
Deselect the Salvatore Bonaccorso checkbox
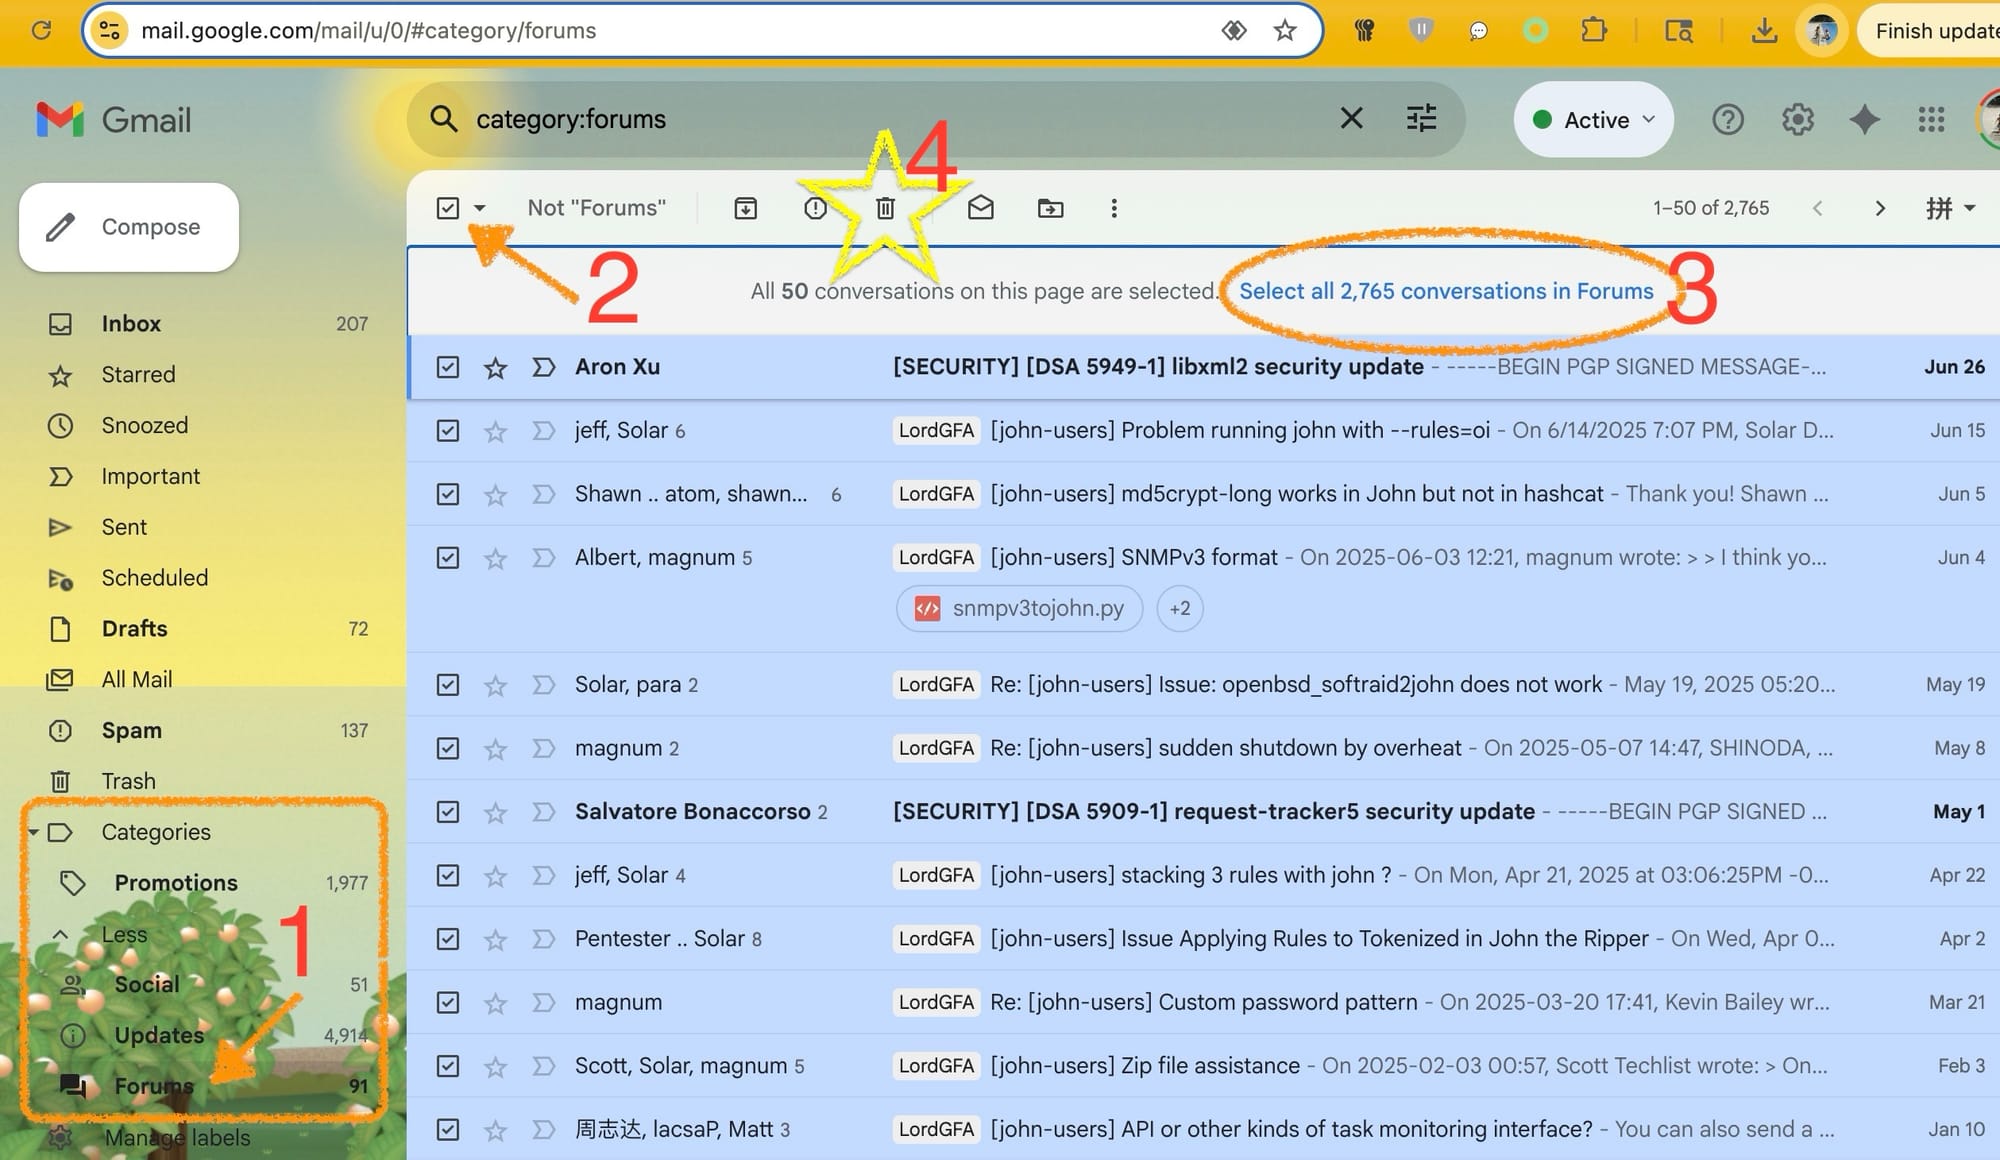point(448,812)
